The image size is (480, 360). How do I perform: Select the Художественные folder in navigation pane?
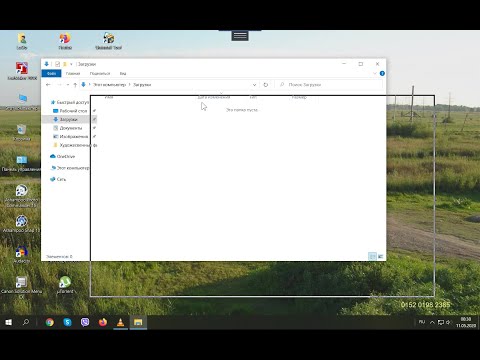75,145
